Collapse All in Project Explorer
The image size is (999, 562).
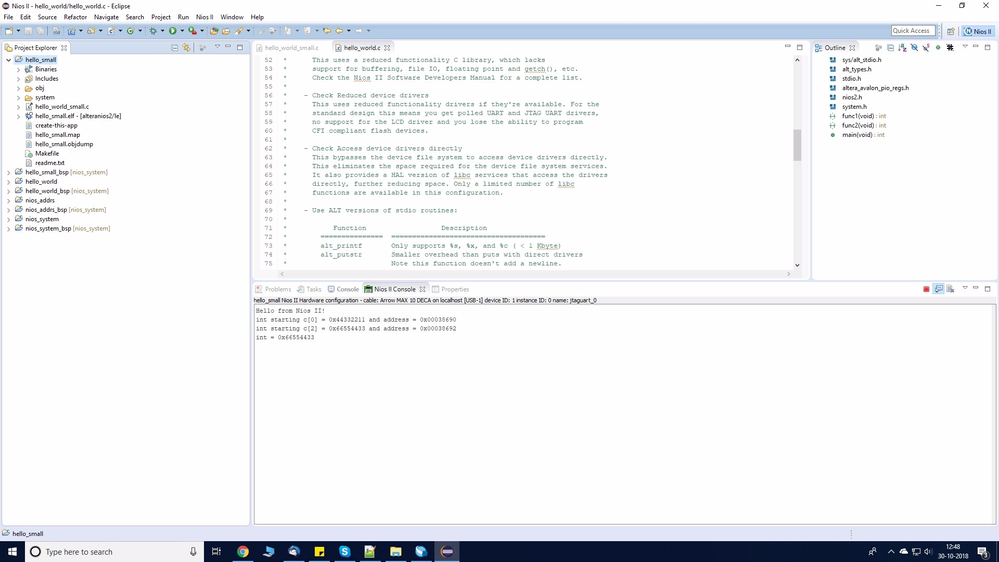click(x=175, y=48)
